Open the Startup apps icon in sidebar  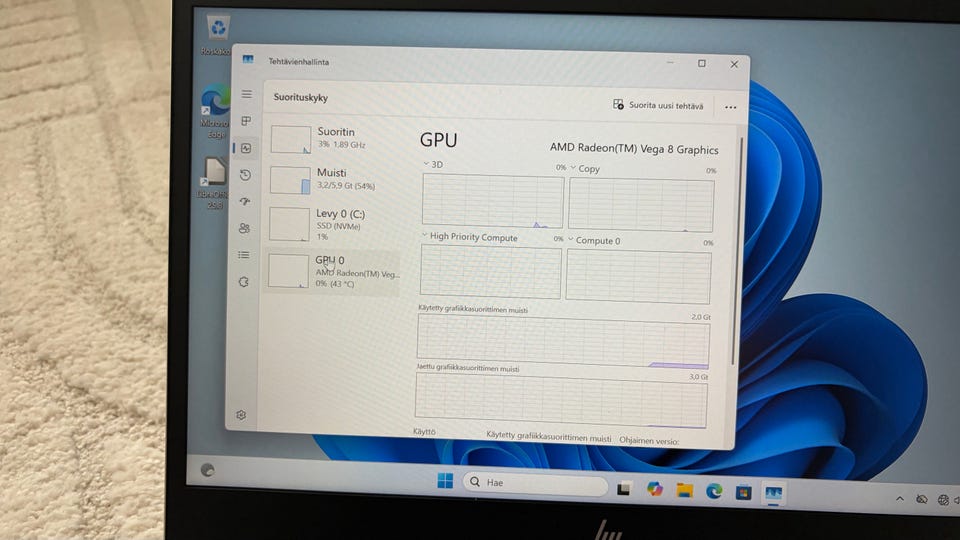pyautogui.click(x=245, y=201)
